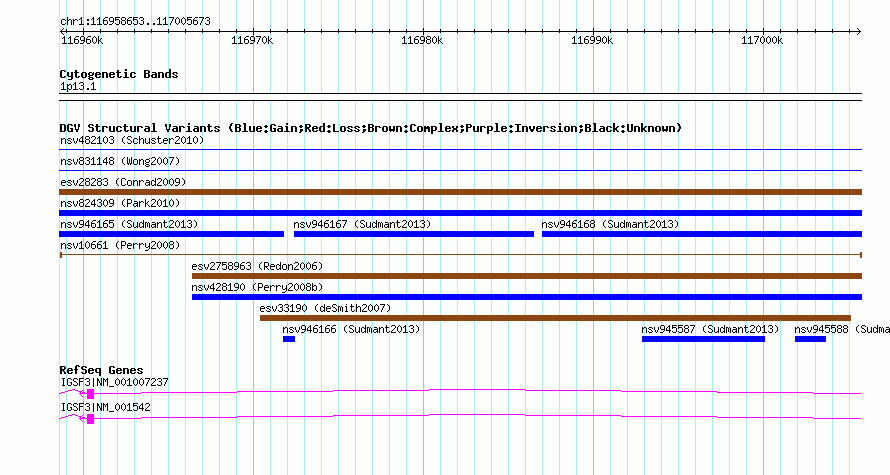This screenshot has height=475, width=890.
Task: Select nsv10661 (Perry2008) variant label
Action: pos(120,245)
